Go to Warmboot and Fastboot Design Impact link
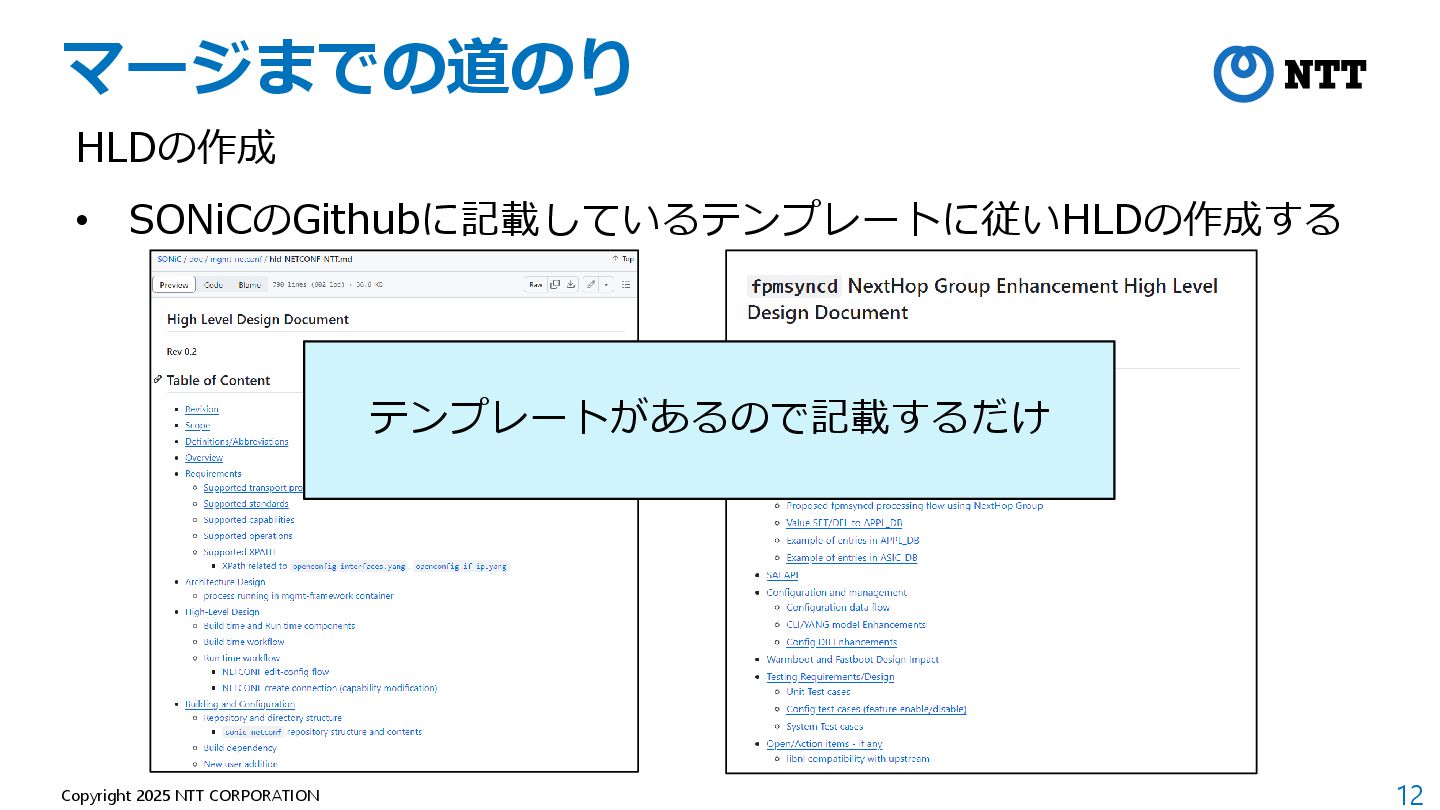This screenshot has height=810, width=1440. [x=852, y=660]
